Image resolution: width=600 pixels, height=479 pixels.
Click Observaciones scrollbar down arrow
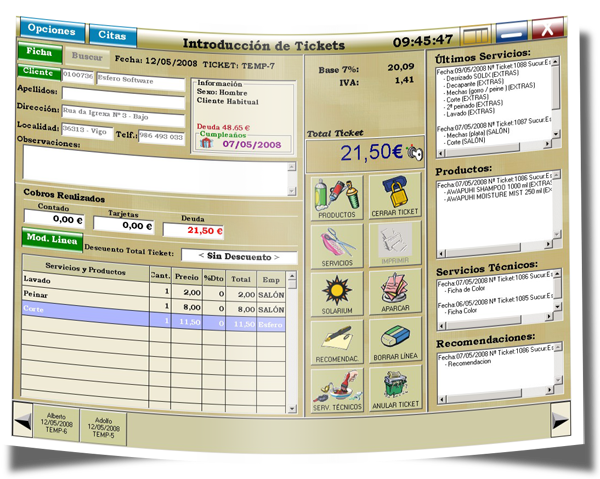[292, 191]
